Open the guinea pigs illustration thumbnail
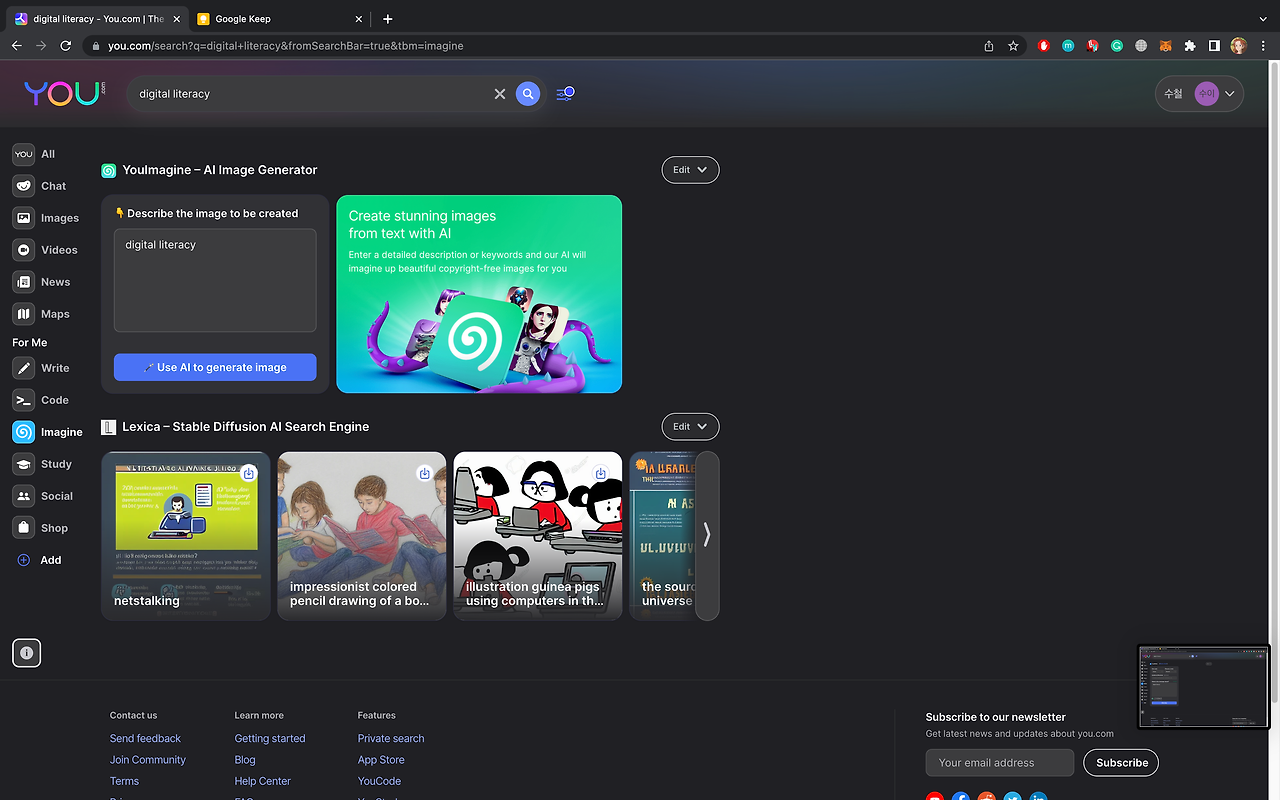The width and height of the screenshot is (1280, 800). point(538,536)
